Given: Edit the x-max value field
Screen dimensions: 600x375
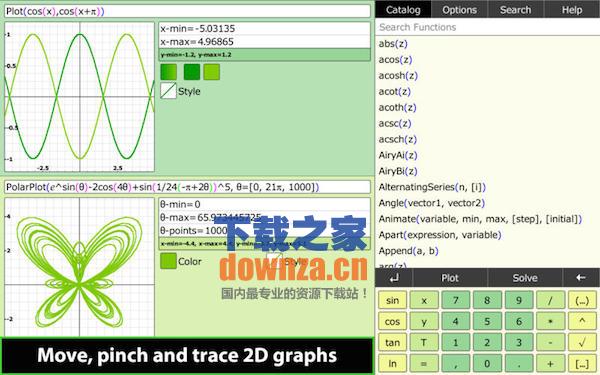Looking at the screenshot, I should click(x=264, y=42).
